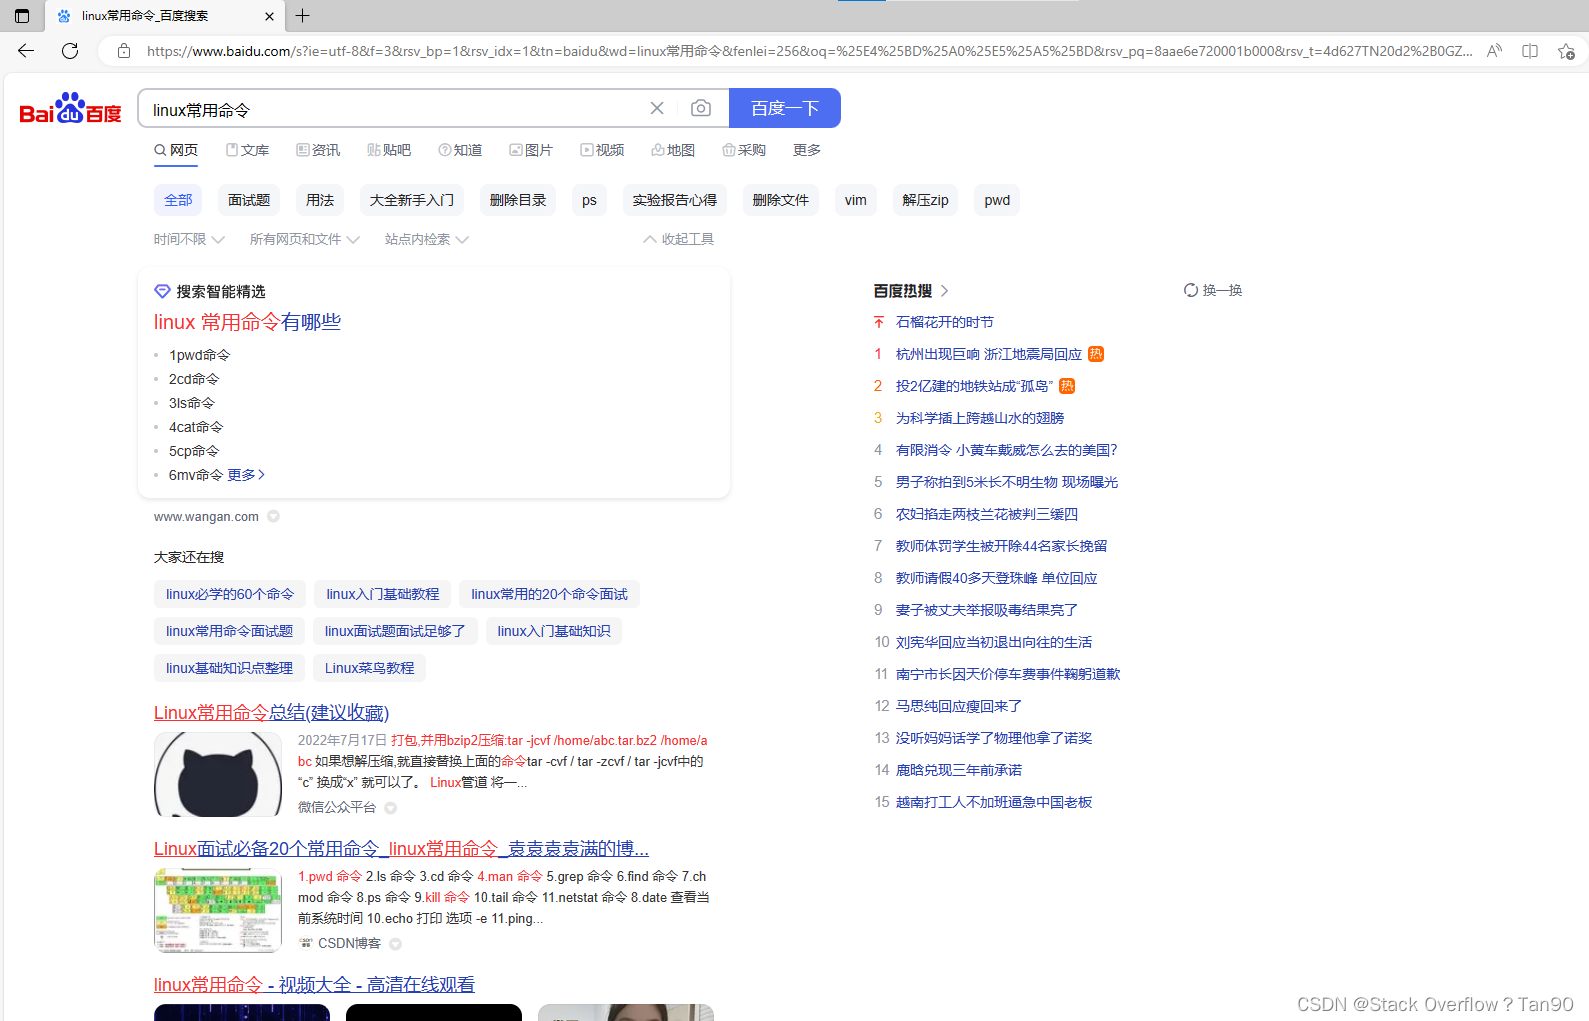
Task: Select the vim filter chip
Action: [856, 200]
